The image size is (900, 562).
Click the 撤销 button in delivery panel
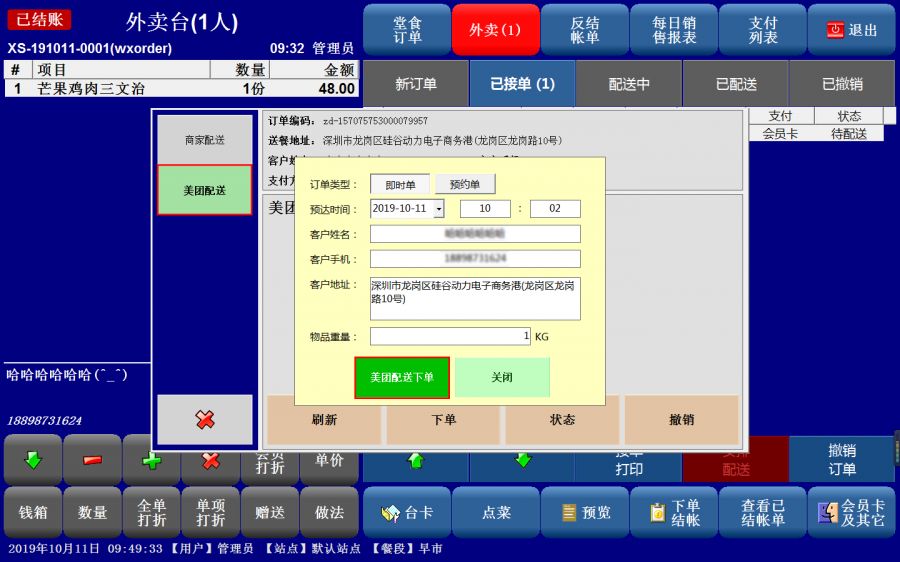coord(682,420)
